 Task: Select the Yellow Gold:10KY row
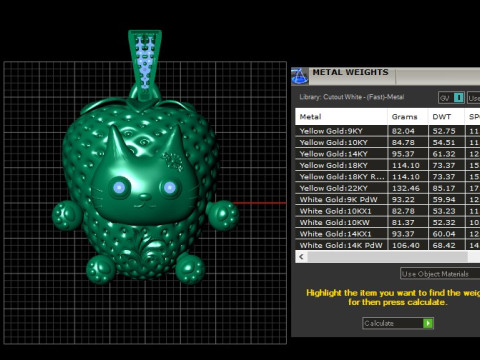(388, 143)
